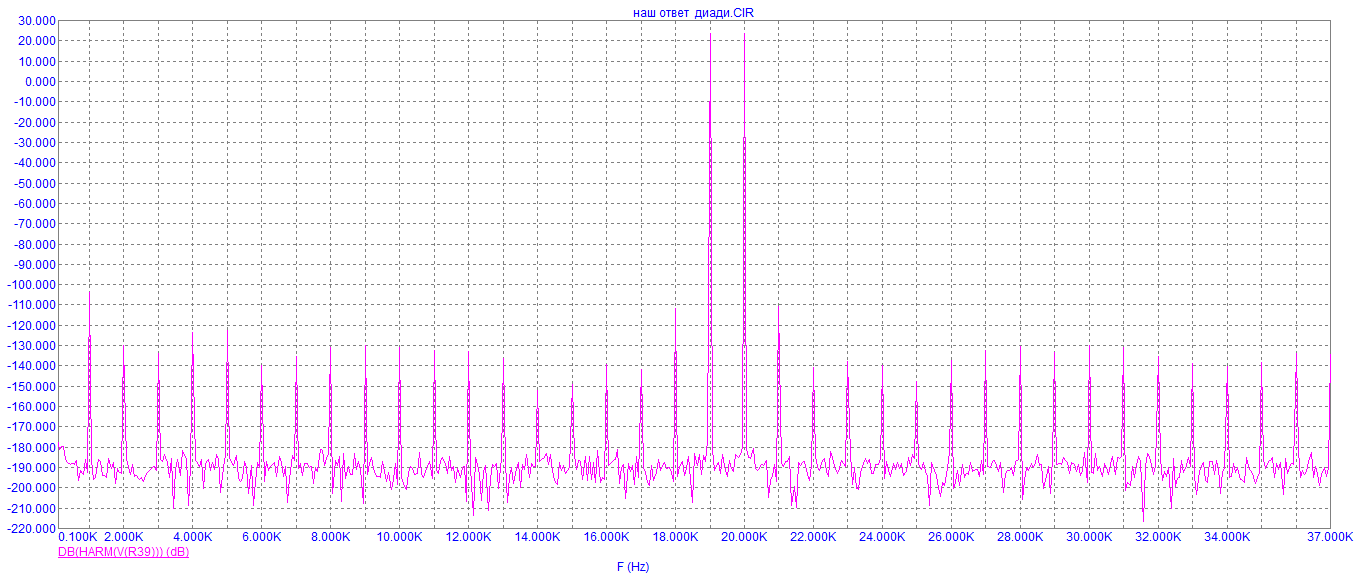This screenshot has height=587, width=1362.
Task: Click the 12.000K frequency tick label
Action: 469,538
